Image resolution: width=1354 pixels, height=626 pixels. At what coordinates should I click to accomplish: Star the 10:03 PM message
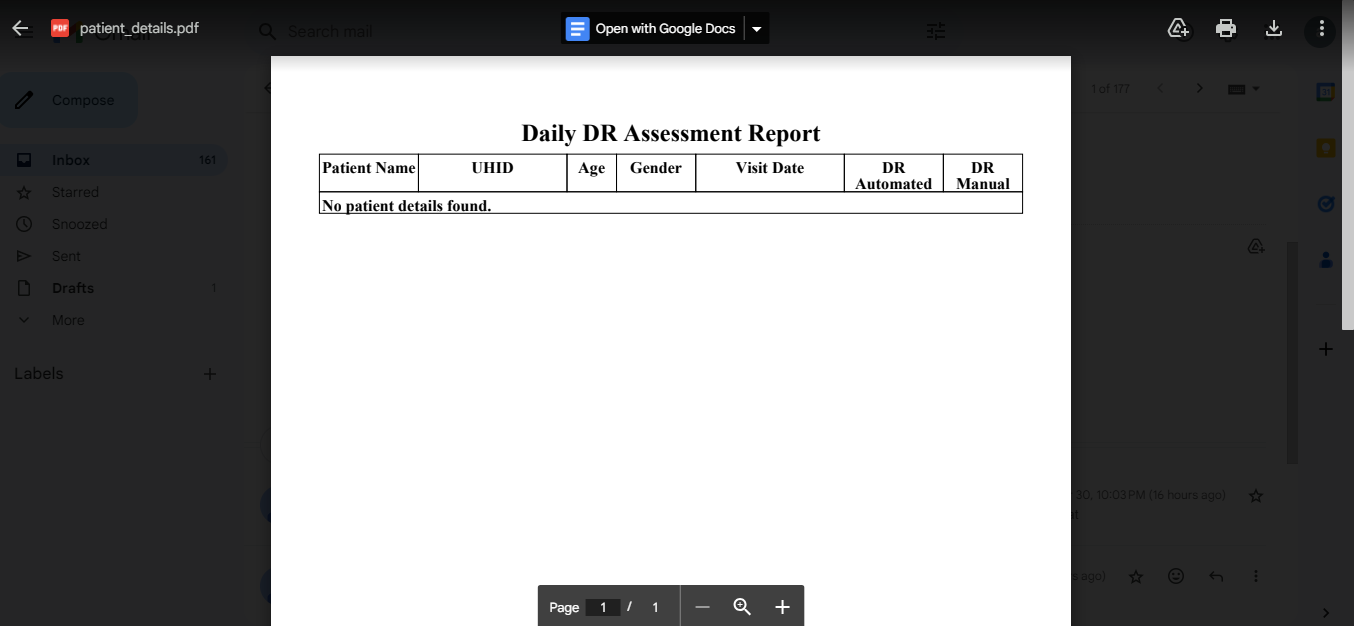click(1256, 496)
